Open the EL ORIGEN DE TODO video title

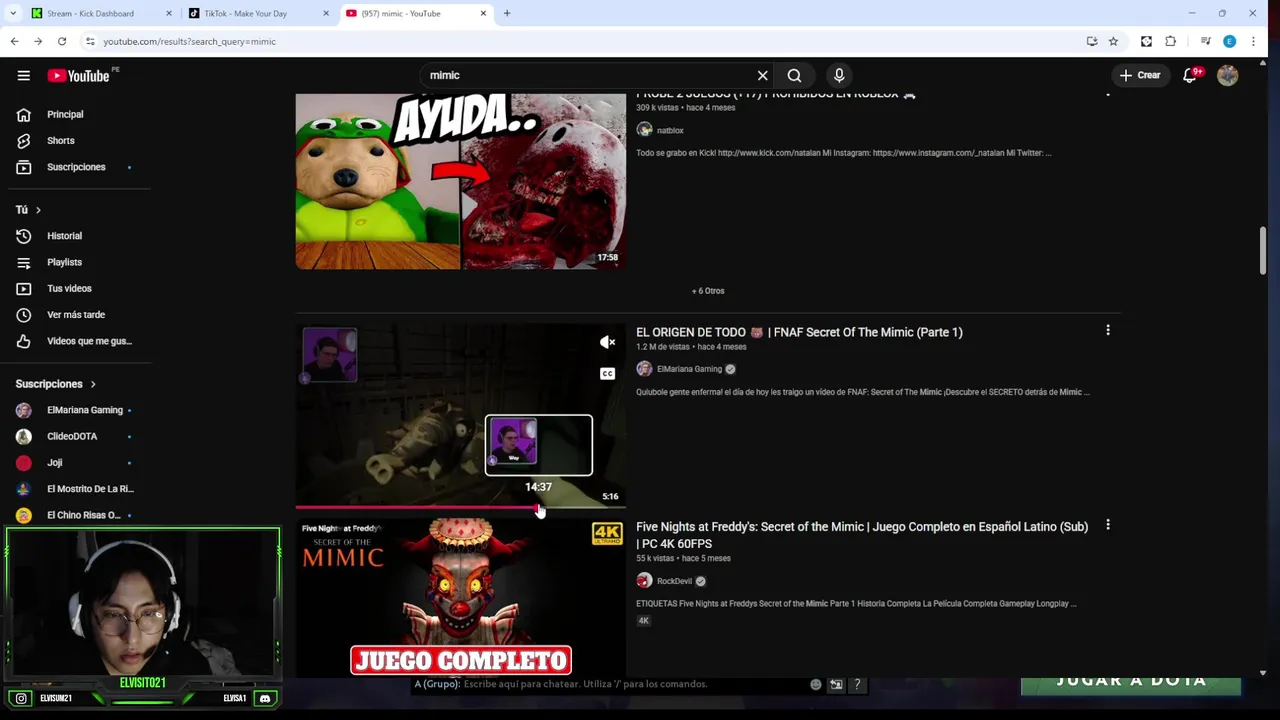(x=799, y=332)
